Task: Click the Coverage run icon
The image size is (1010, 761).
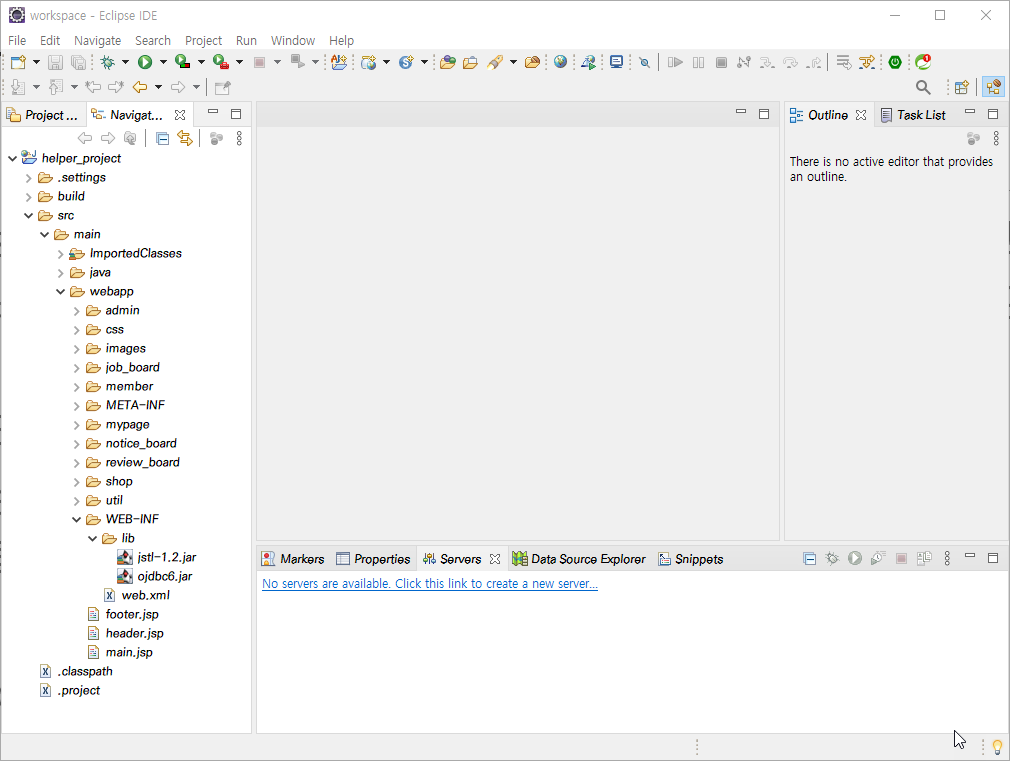Action: [x=183, y=63]
